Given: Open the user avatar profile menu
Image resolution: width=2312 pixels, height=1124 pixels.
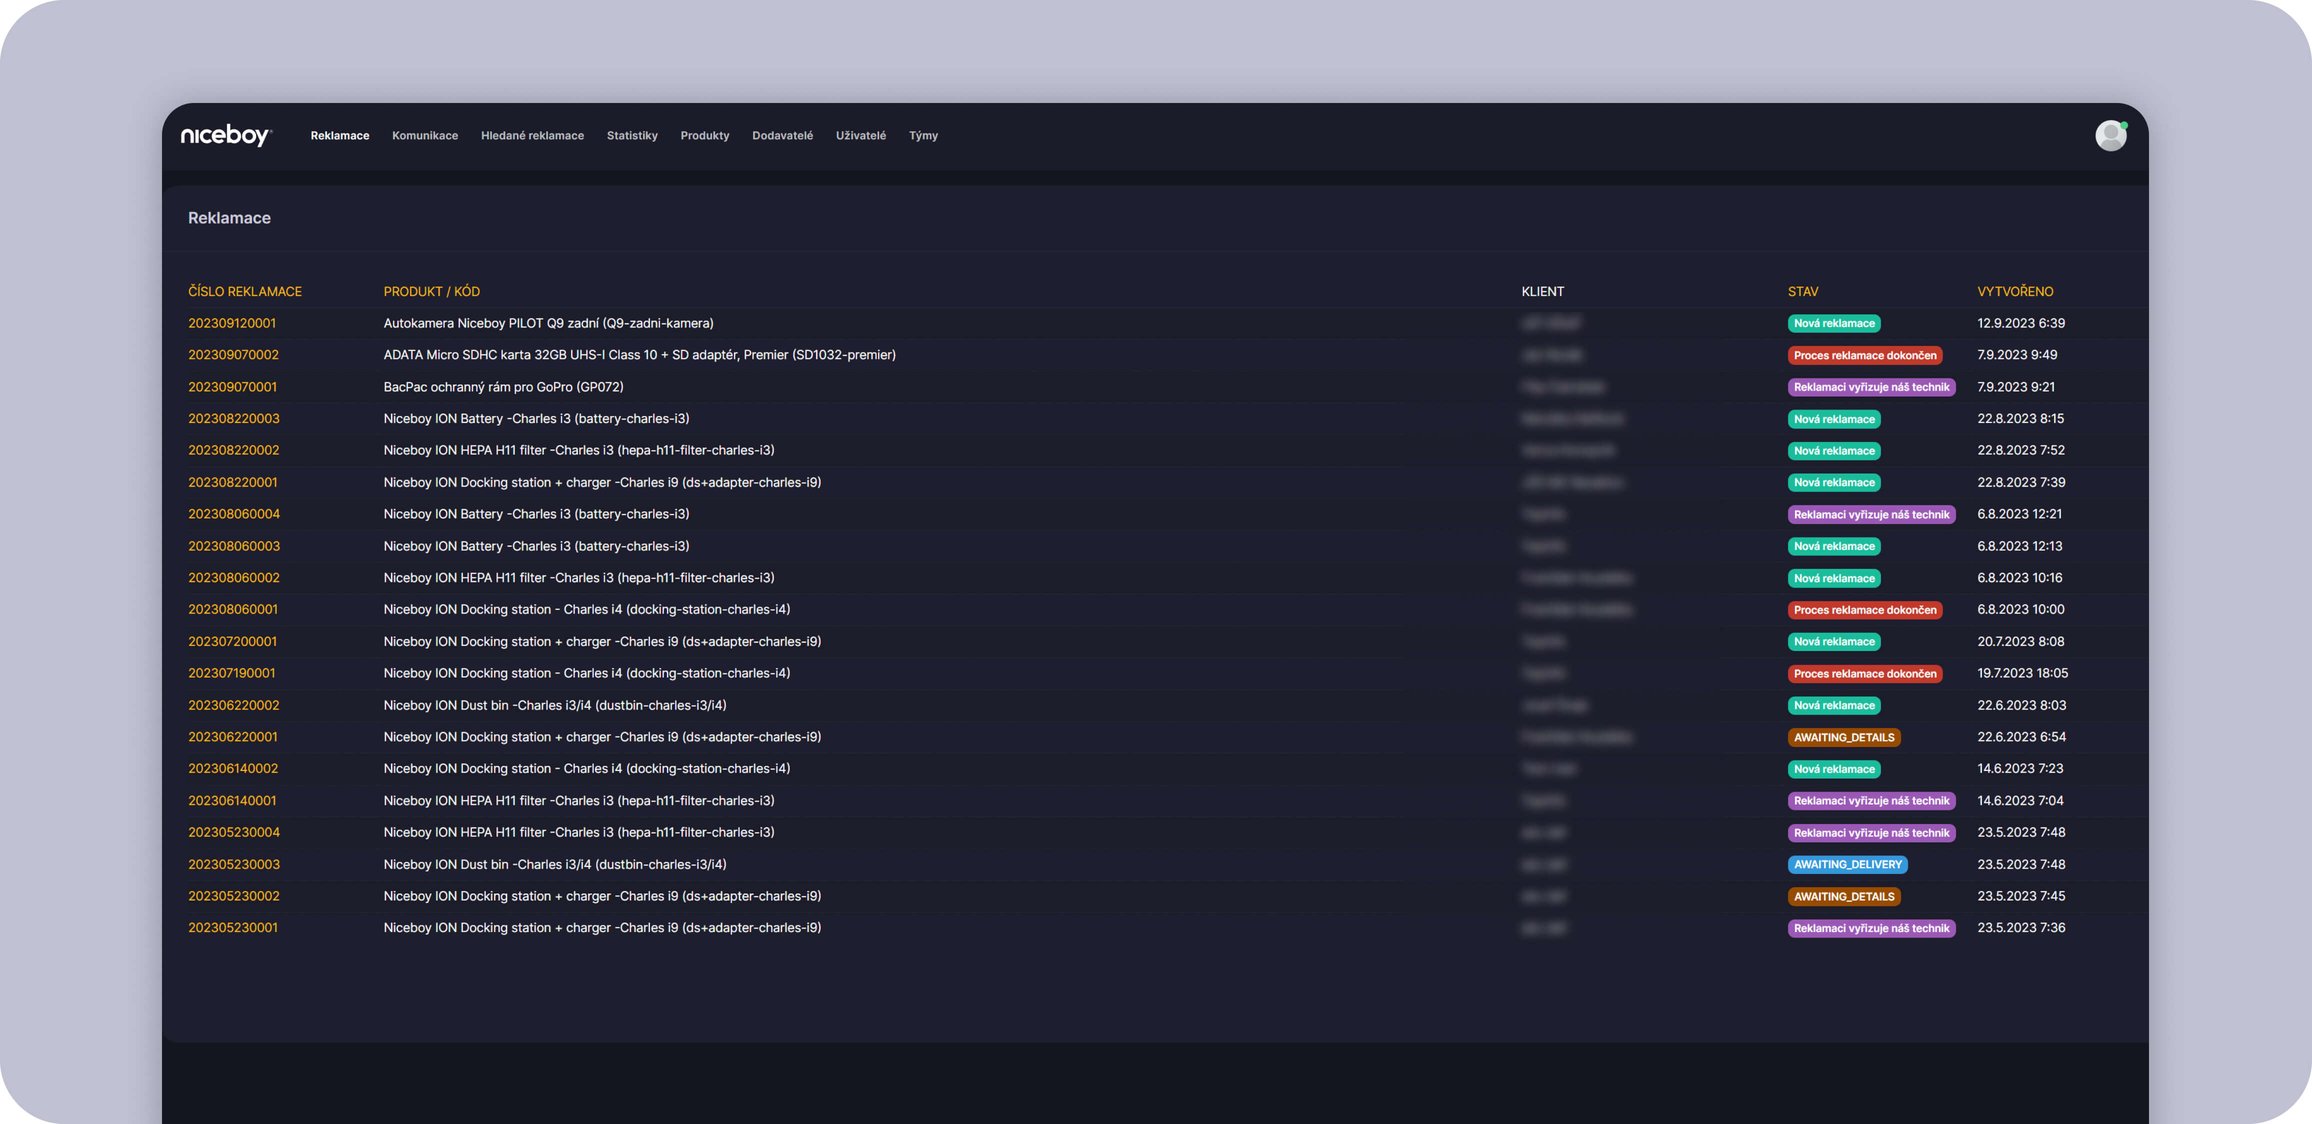Looking at the screenshot, I should (2110, 135).
